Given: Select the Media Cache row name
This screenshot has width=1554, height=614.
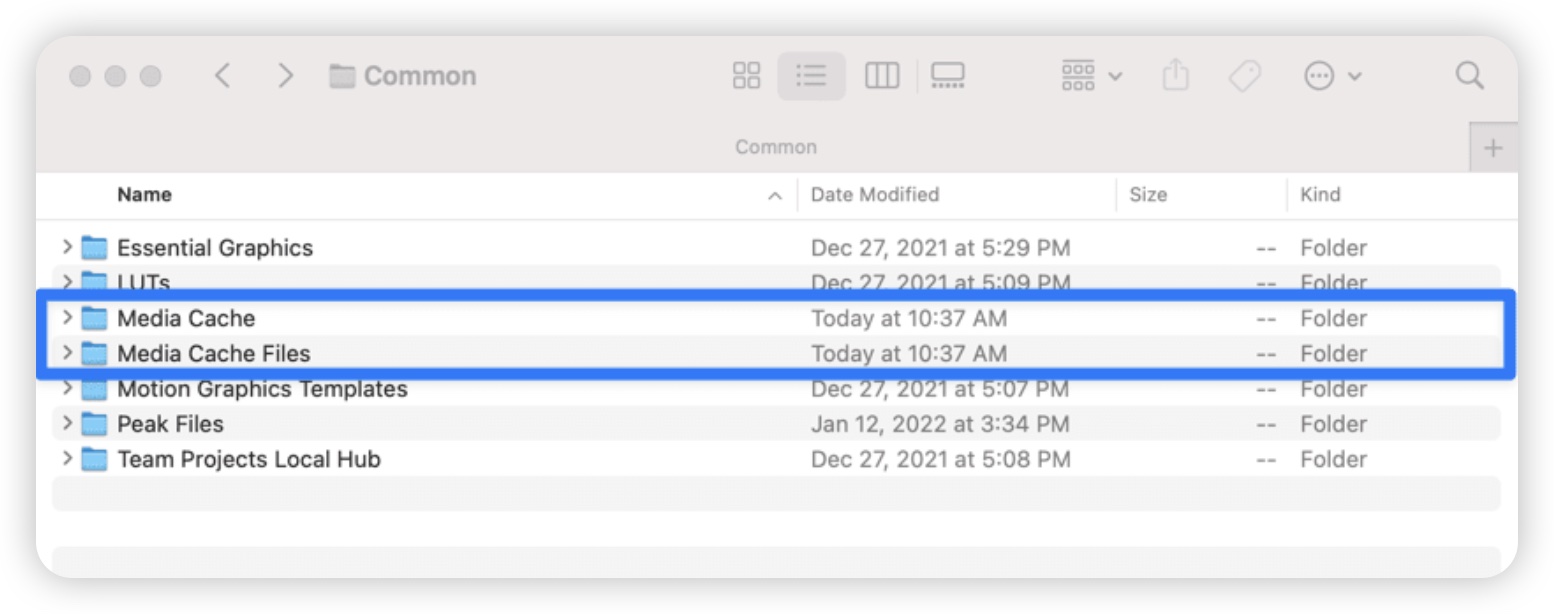Looking at the screenshot, I should click(186, 318).
